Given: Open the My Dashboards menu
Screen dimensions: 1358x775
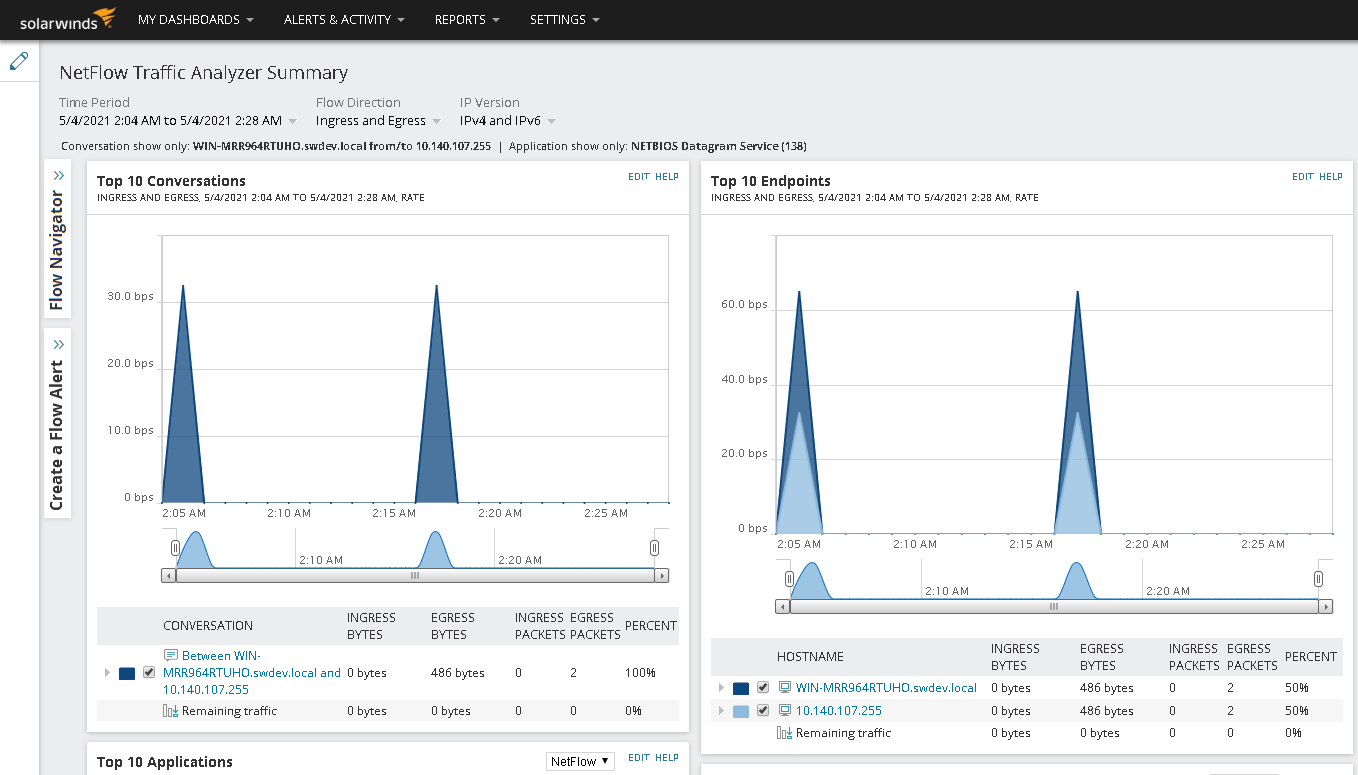Looking at the screenshot, I should click(x=196, y=19).
